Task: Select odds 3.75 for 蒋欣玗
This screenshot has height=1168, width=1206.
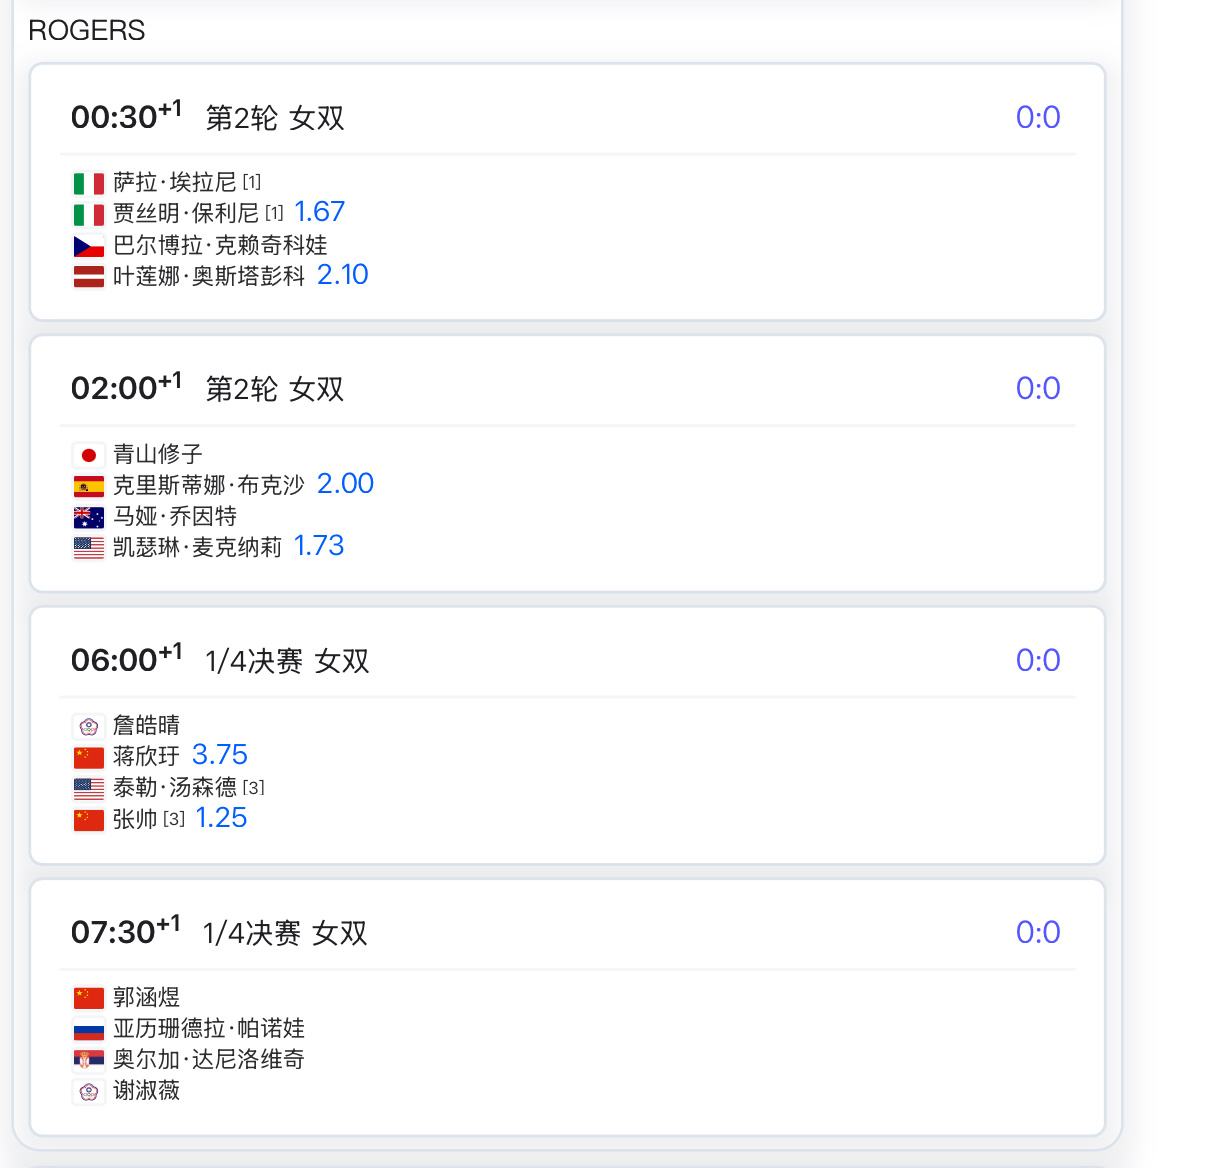Action: pos(219,755)
